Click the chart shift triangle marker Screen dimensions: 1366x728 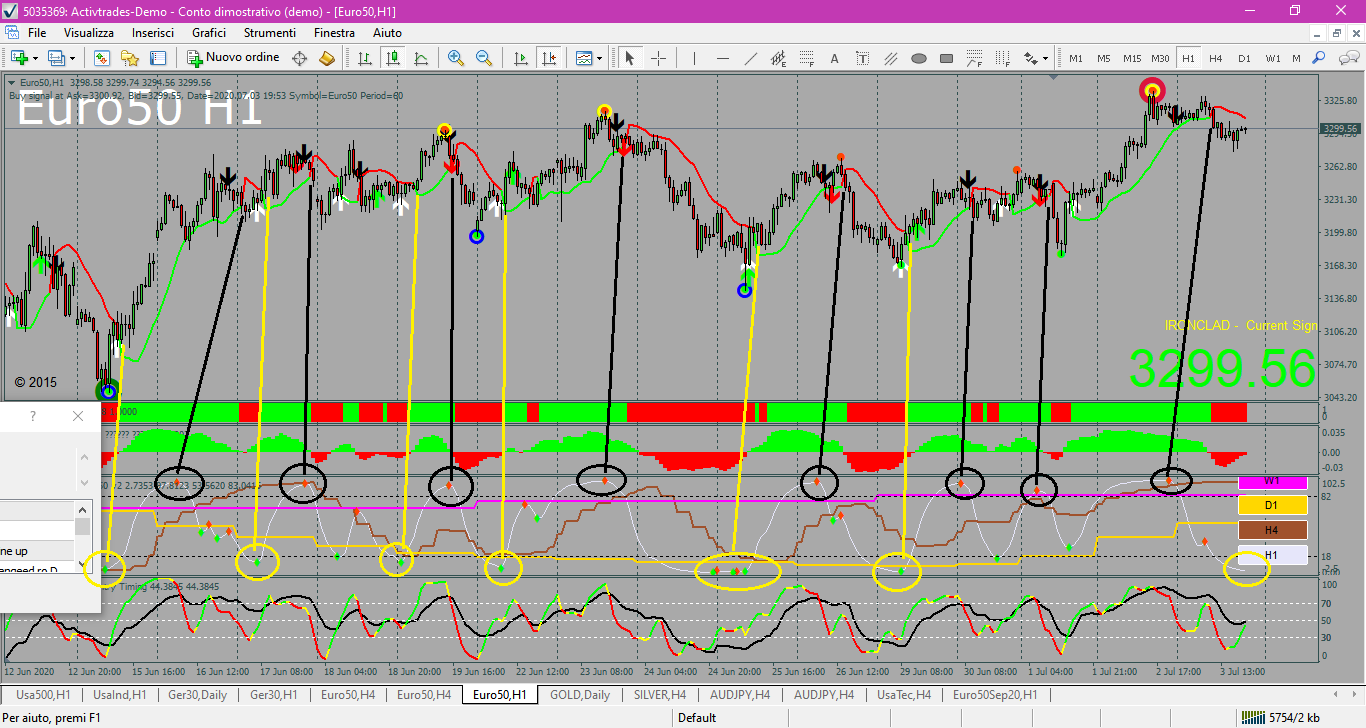pyautogui.click(x=1051, y=76)
